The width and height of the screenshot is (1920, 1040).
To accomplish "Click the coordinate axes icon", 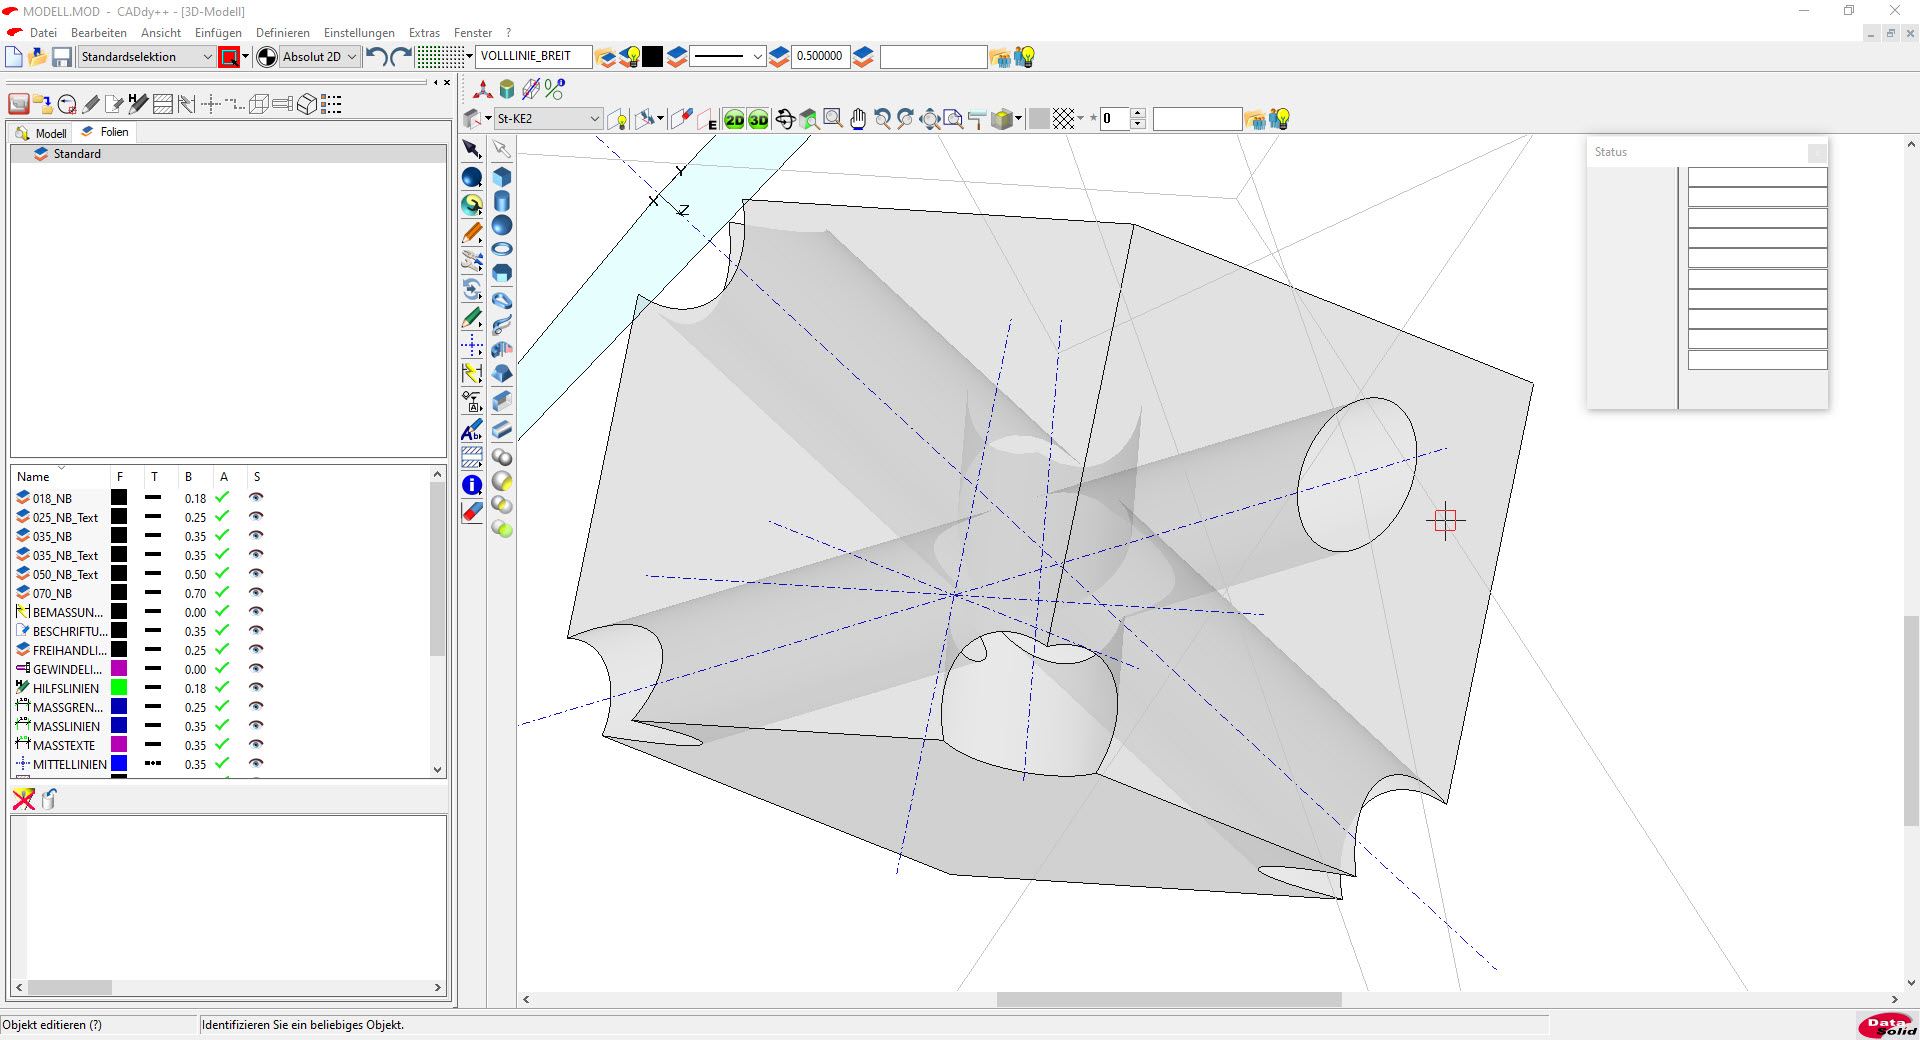I will 482,90.
